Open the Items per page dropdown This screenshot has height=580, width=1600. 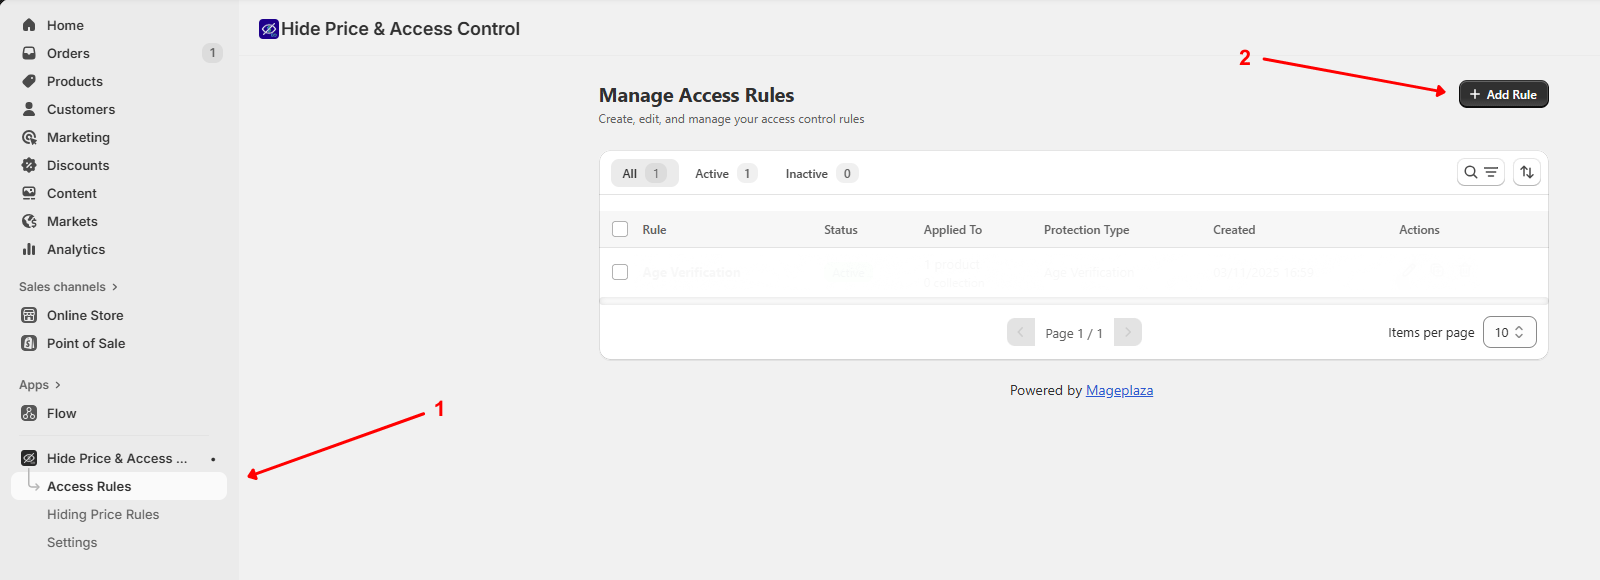(x=1510, y=332)
